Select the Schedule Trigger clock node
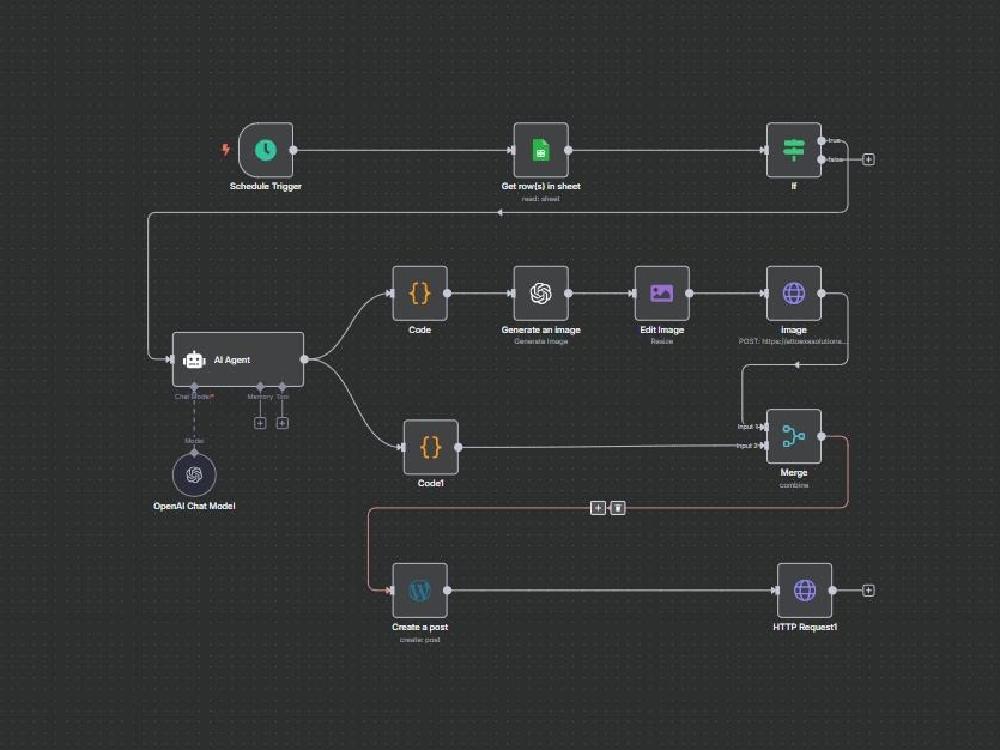The image size is (1000, 750). (266, 150)
